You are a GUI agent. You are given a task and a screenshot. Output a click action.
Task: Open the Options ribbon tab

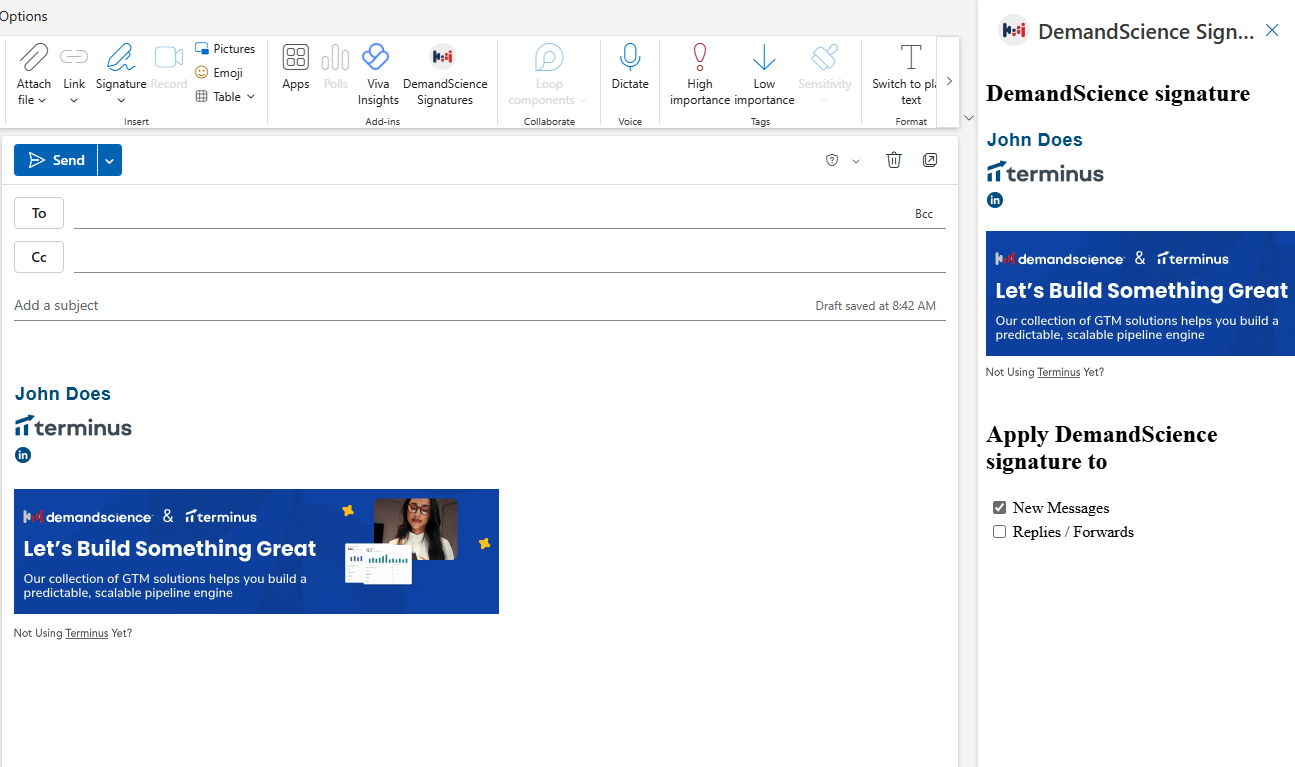23,16
